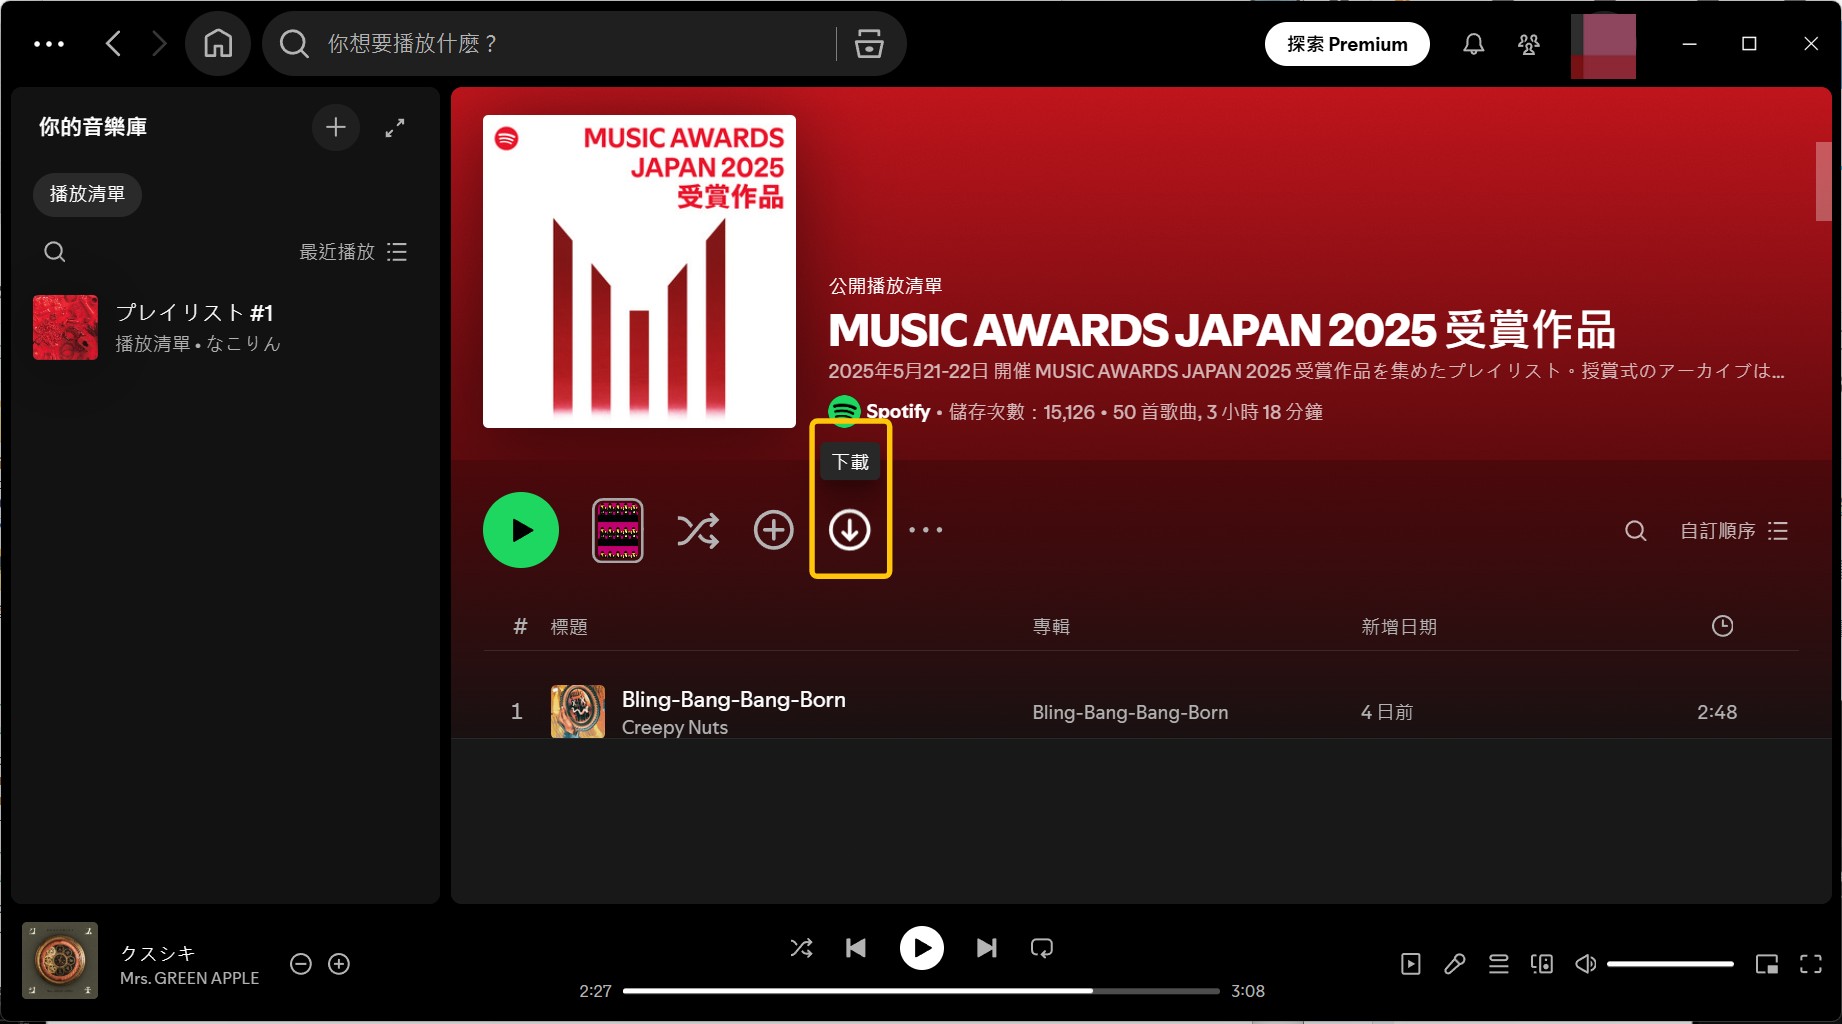Open more options for the playlist
This screenshot has width=1842, height=1024.
(x=926, y=530)
